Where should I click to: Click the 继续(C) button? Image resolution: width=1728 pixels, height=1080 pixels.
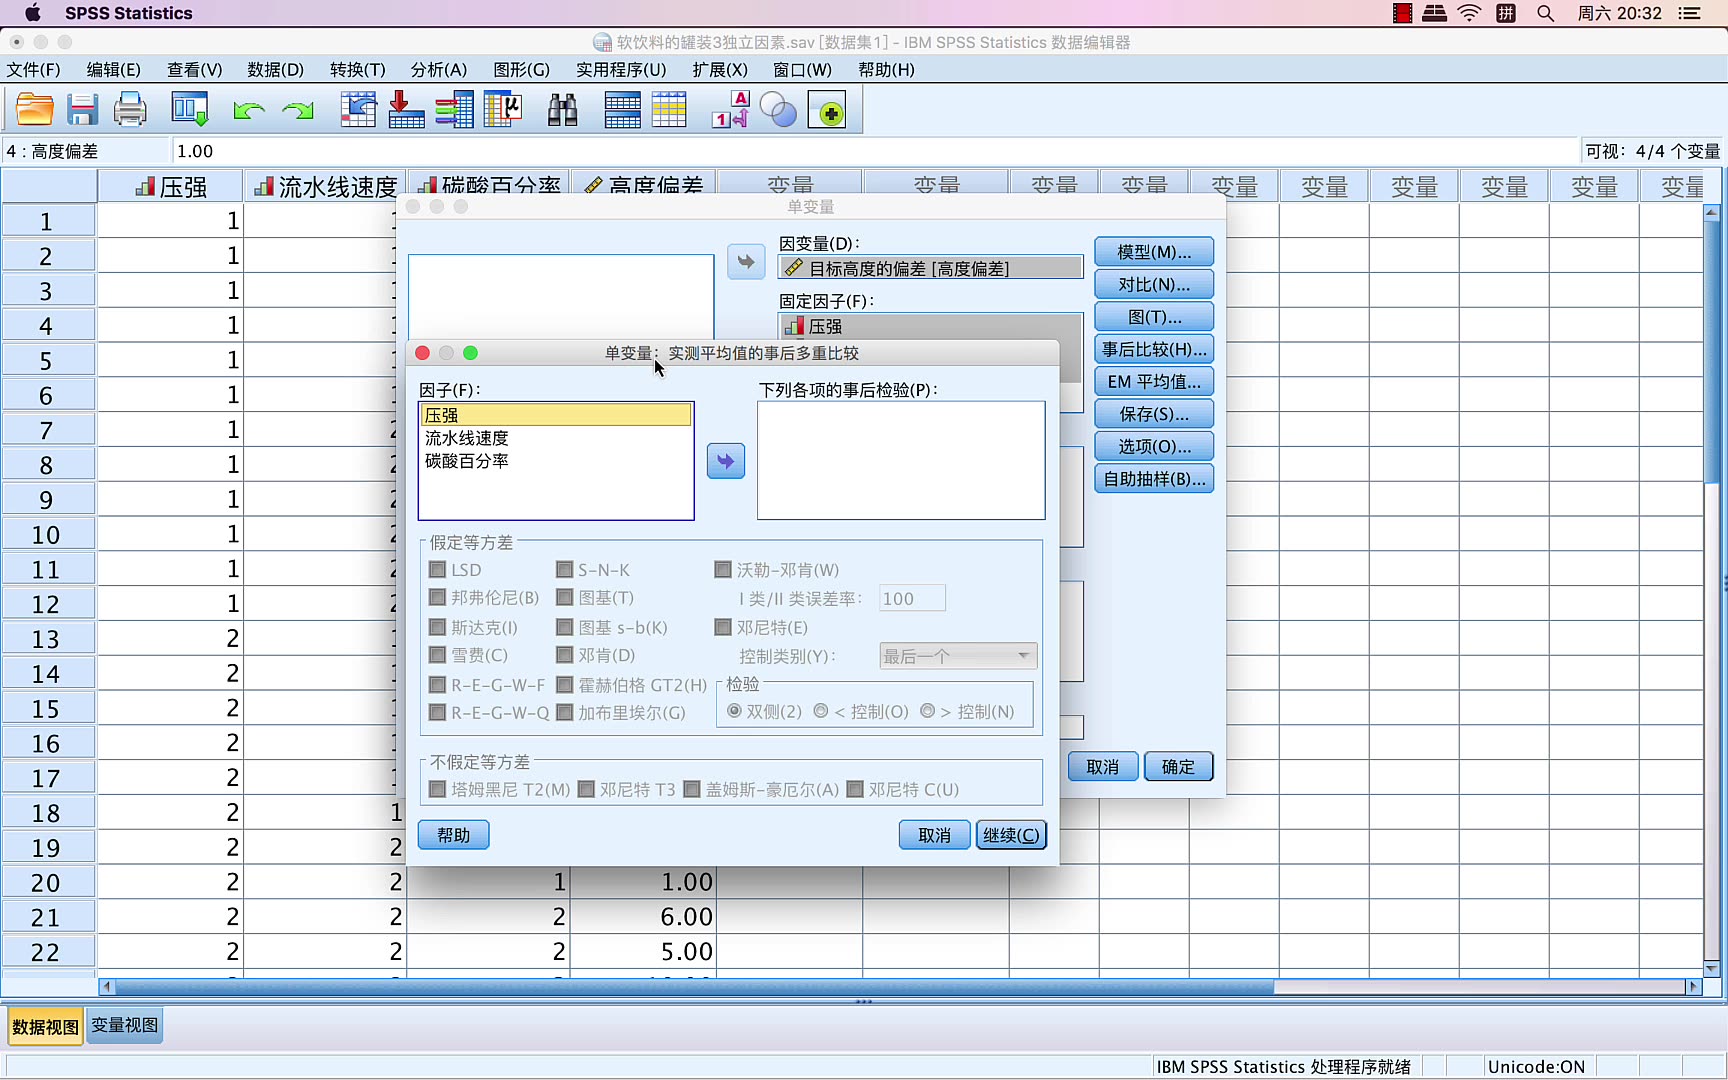point(1011,834)
